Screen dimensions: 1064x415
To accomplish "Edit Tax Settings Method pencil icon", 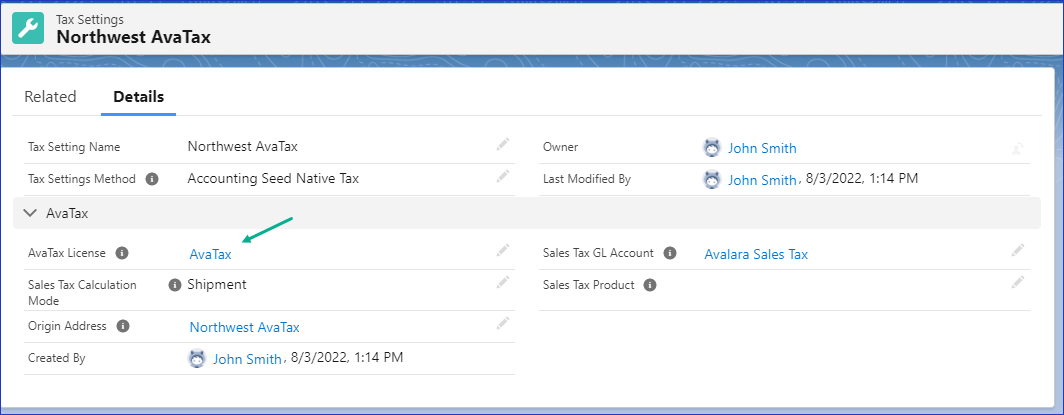I will pyautogui.click(x=502, y=176).
